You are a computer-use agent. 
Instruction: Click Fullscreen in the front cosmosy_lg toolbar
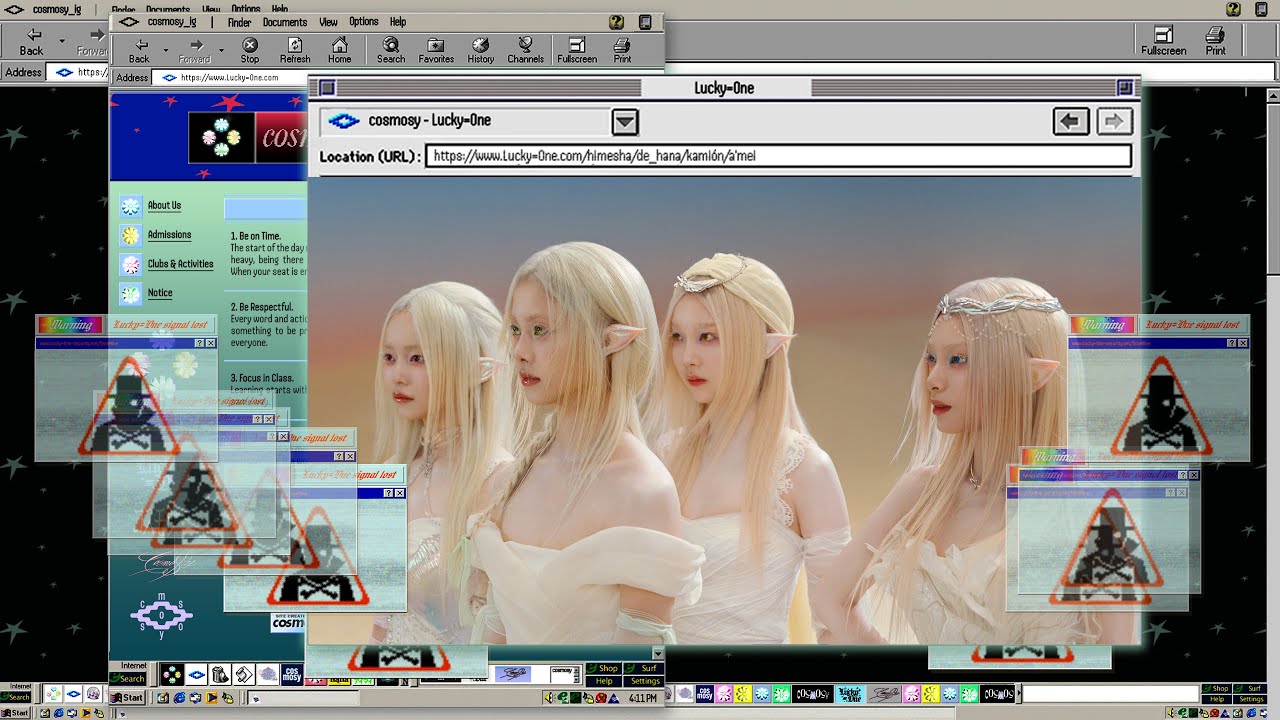[x=577, y=50]
